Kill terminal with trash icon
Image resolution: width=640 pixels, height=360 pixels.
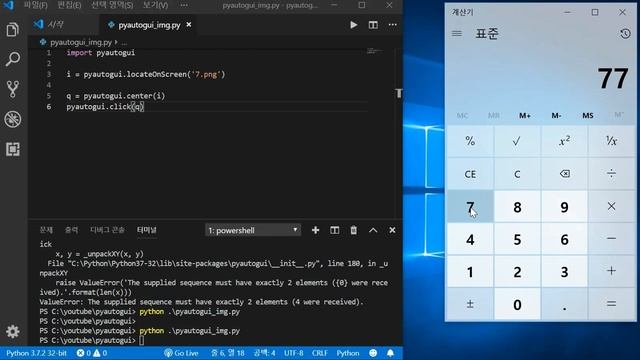click(x=353, y=230)
